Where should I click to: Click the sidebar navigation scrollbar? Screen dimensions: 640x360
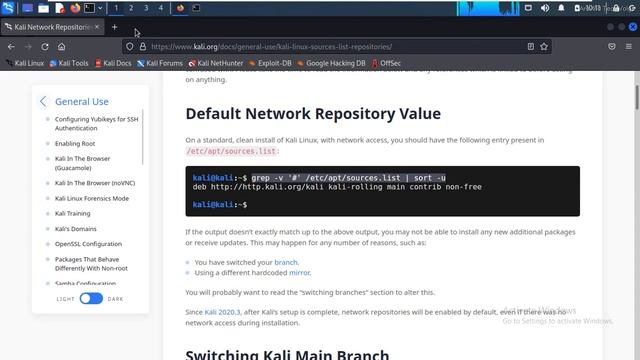point(142,137)
